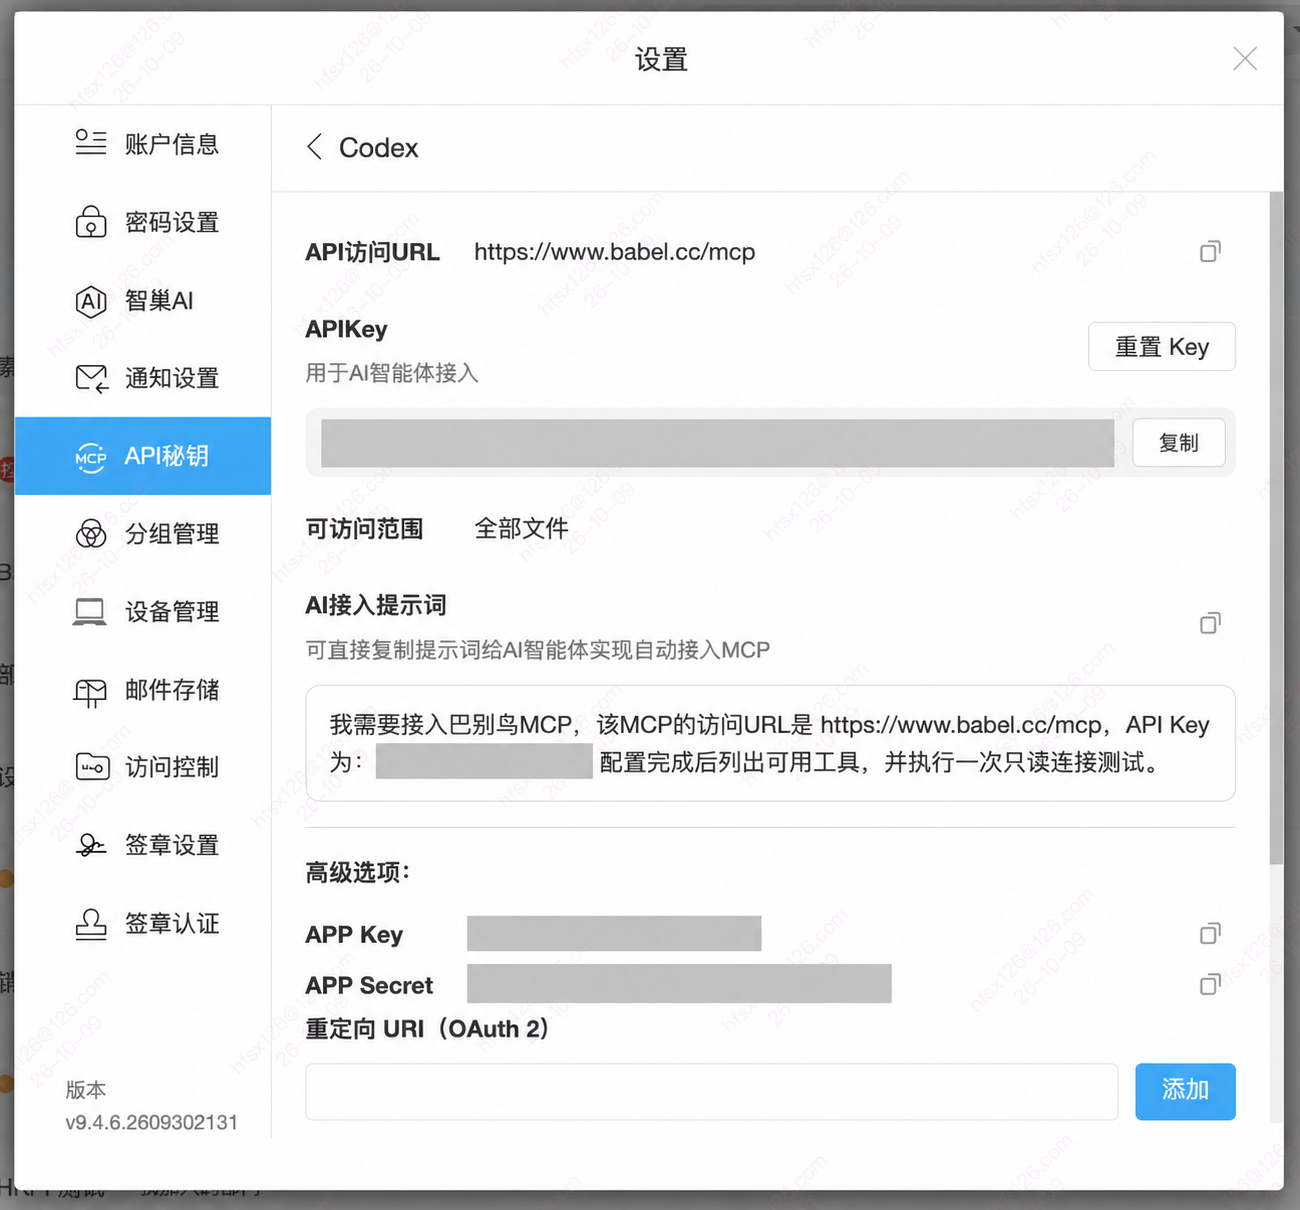Image resolution: width=1300 pixels, height=1210 pixels.
Task: Click the 全部文件 access scope value
Action: point(521,528)
